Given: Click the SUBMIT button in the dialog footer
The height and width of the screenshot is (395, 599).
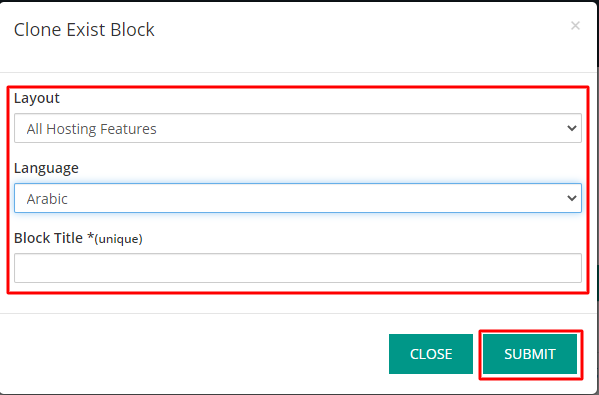Looking at the screenshot, I should coord(530,354).
